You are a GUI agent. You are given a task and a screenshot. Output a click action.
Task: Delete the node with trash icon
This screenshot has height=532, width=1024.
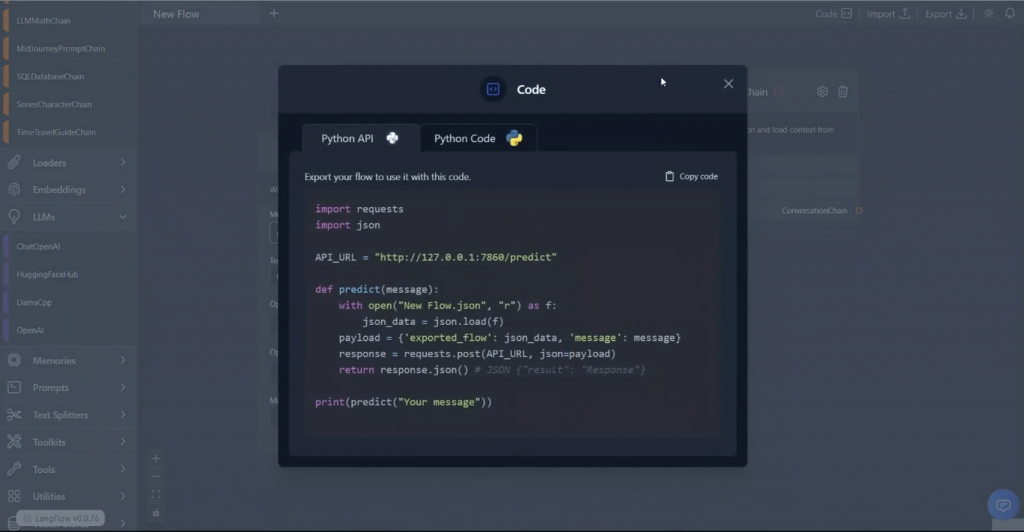pos(843,92)
